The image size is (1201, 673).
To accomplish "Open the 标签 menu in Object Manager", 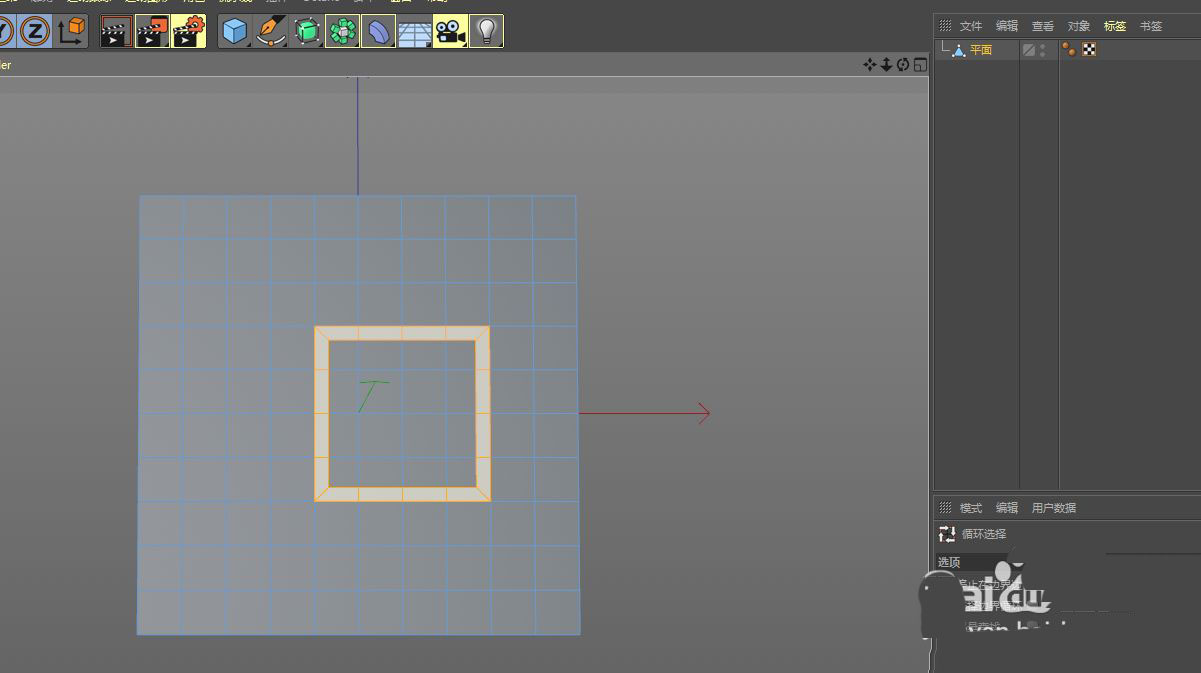I will point(1115,26).
